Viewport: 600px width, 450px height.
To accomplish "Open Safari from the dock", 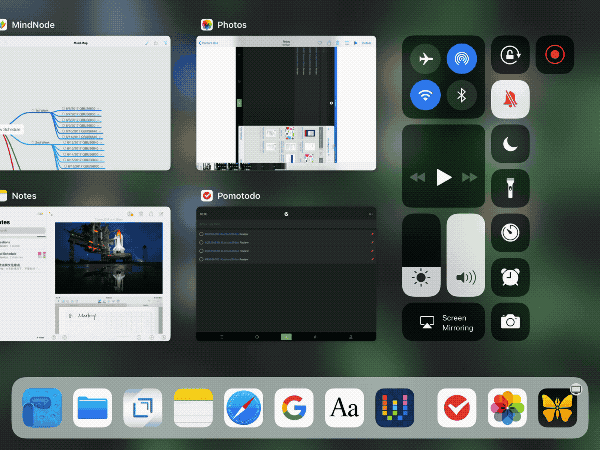I will [x=243, y=408].
